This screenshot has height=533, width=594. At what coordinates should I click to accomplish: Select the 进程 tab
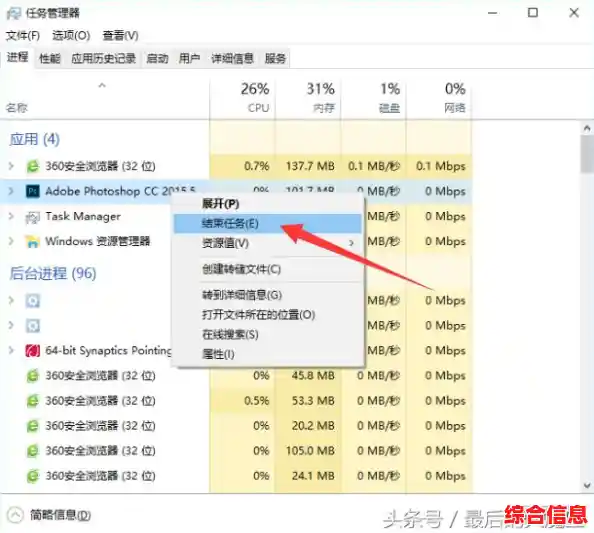[x=17, y=58]
